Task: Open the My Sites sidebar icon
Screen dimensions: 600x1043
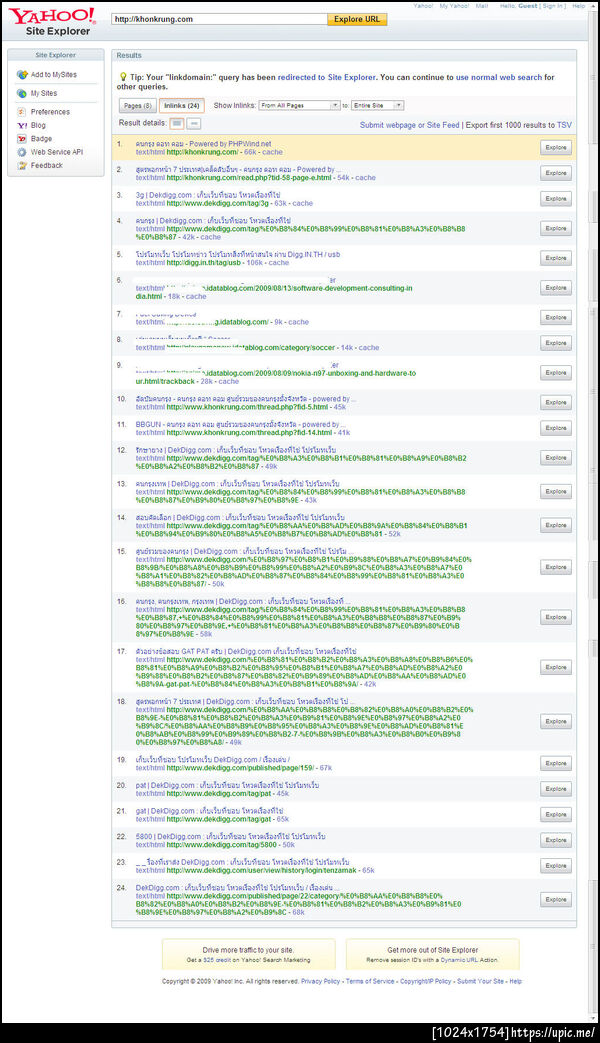Action: (22, 93)
